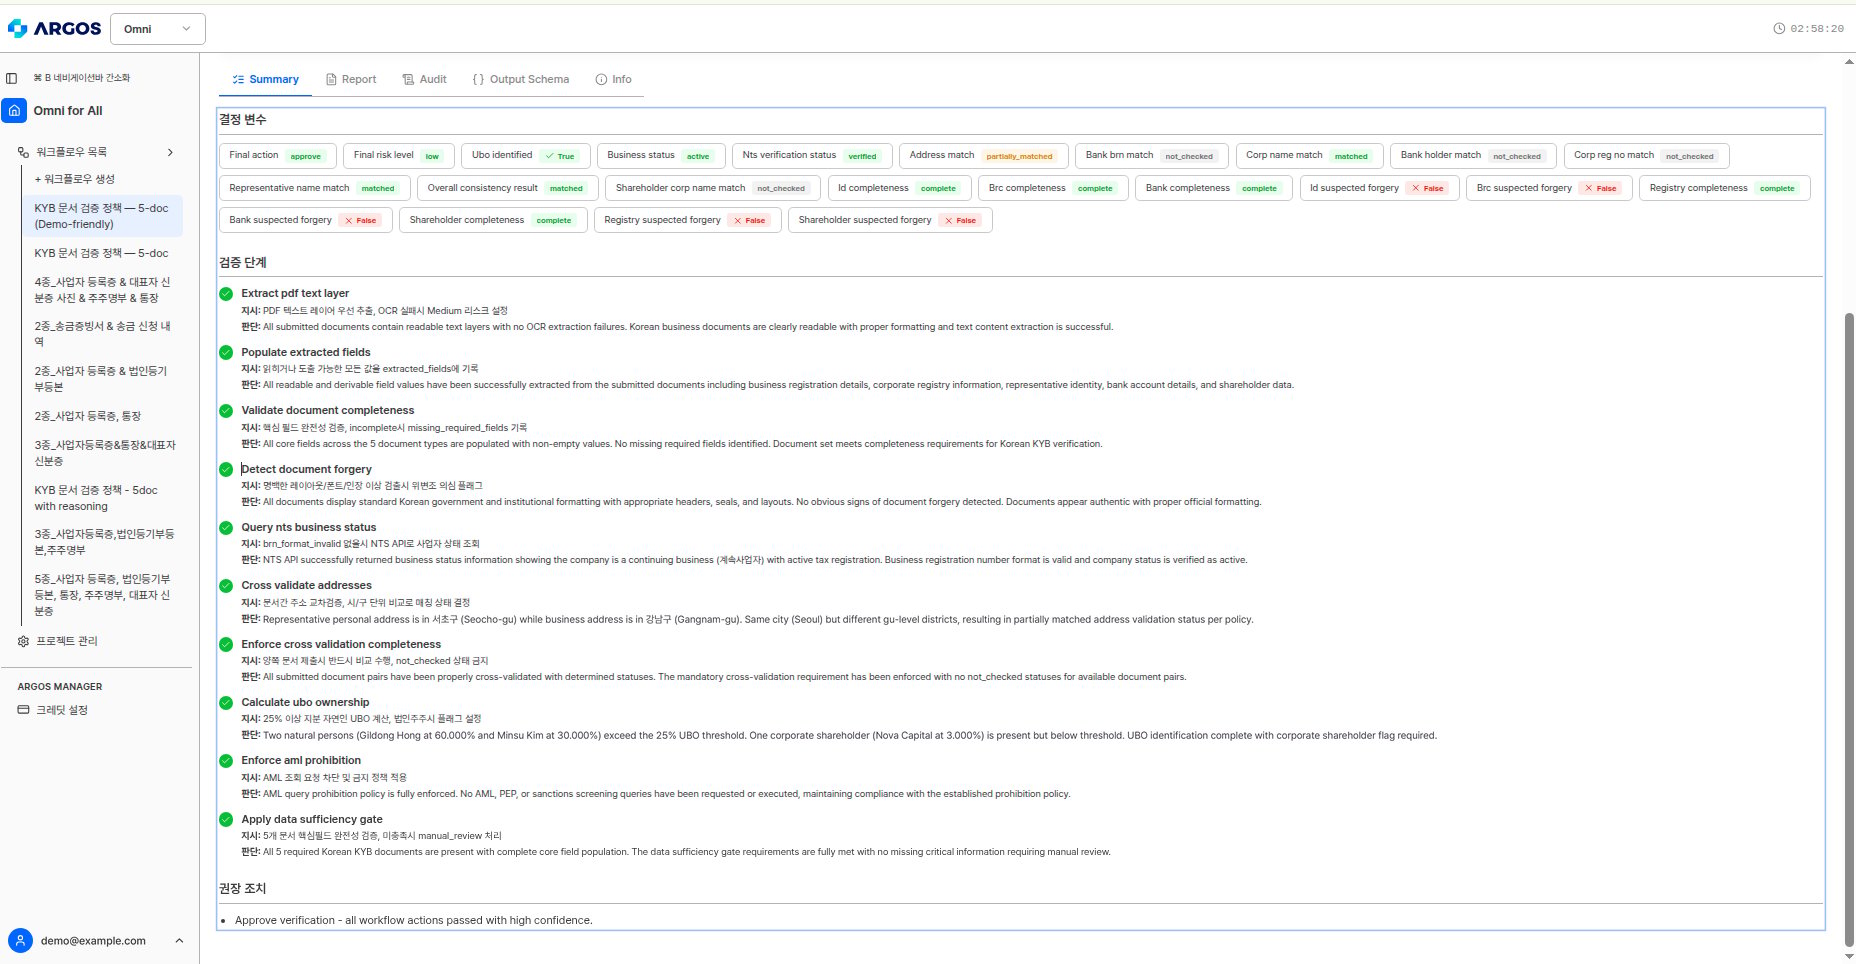This screenshot has width=1856, height=964.
Task: Click green check beside Enforce aml prohibition
Action: click(226, 760)
